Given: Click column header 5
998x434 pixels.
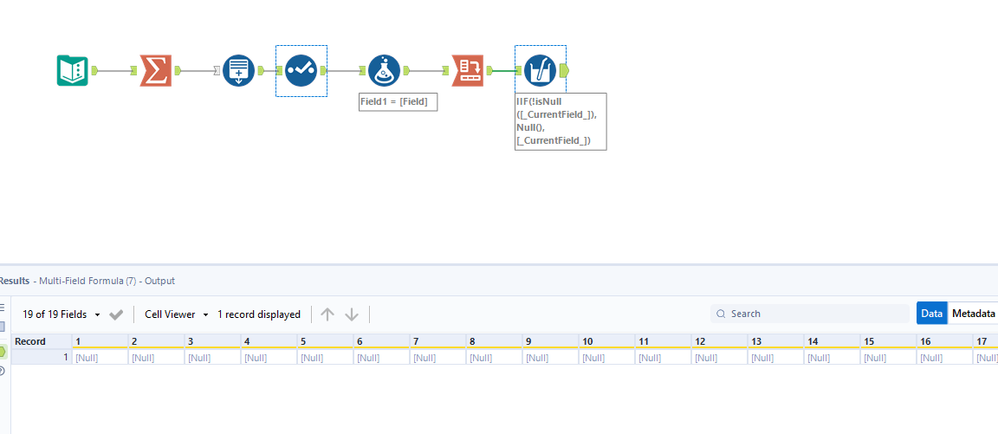Looking at the screenshot, I should [325, 342].
